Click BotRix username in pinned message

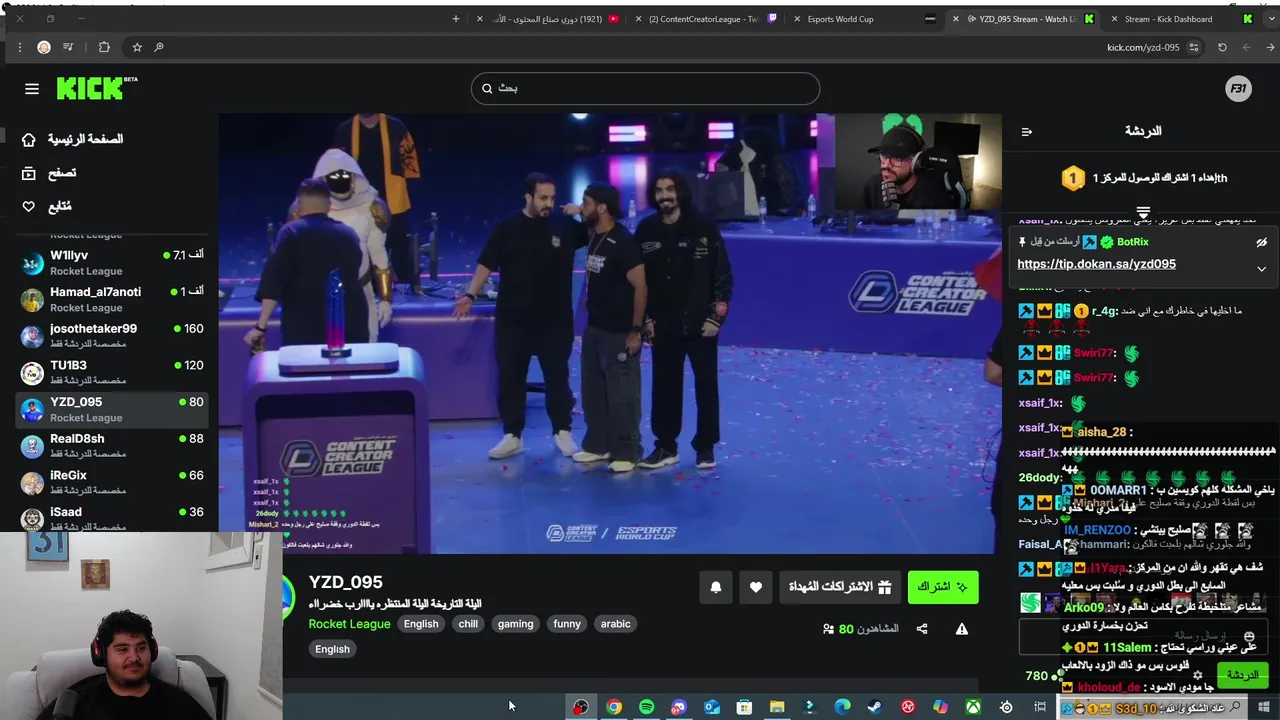point(1133,242)
